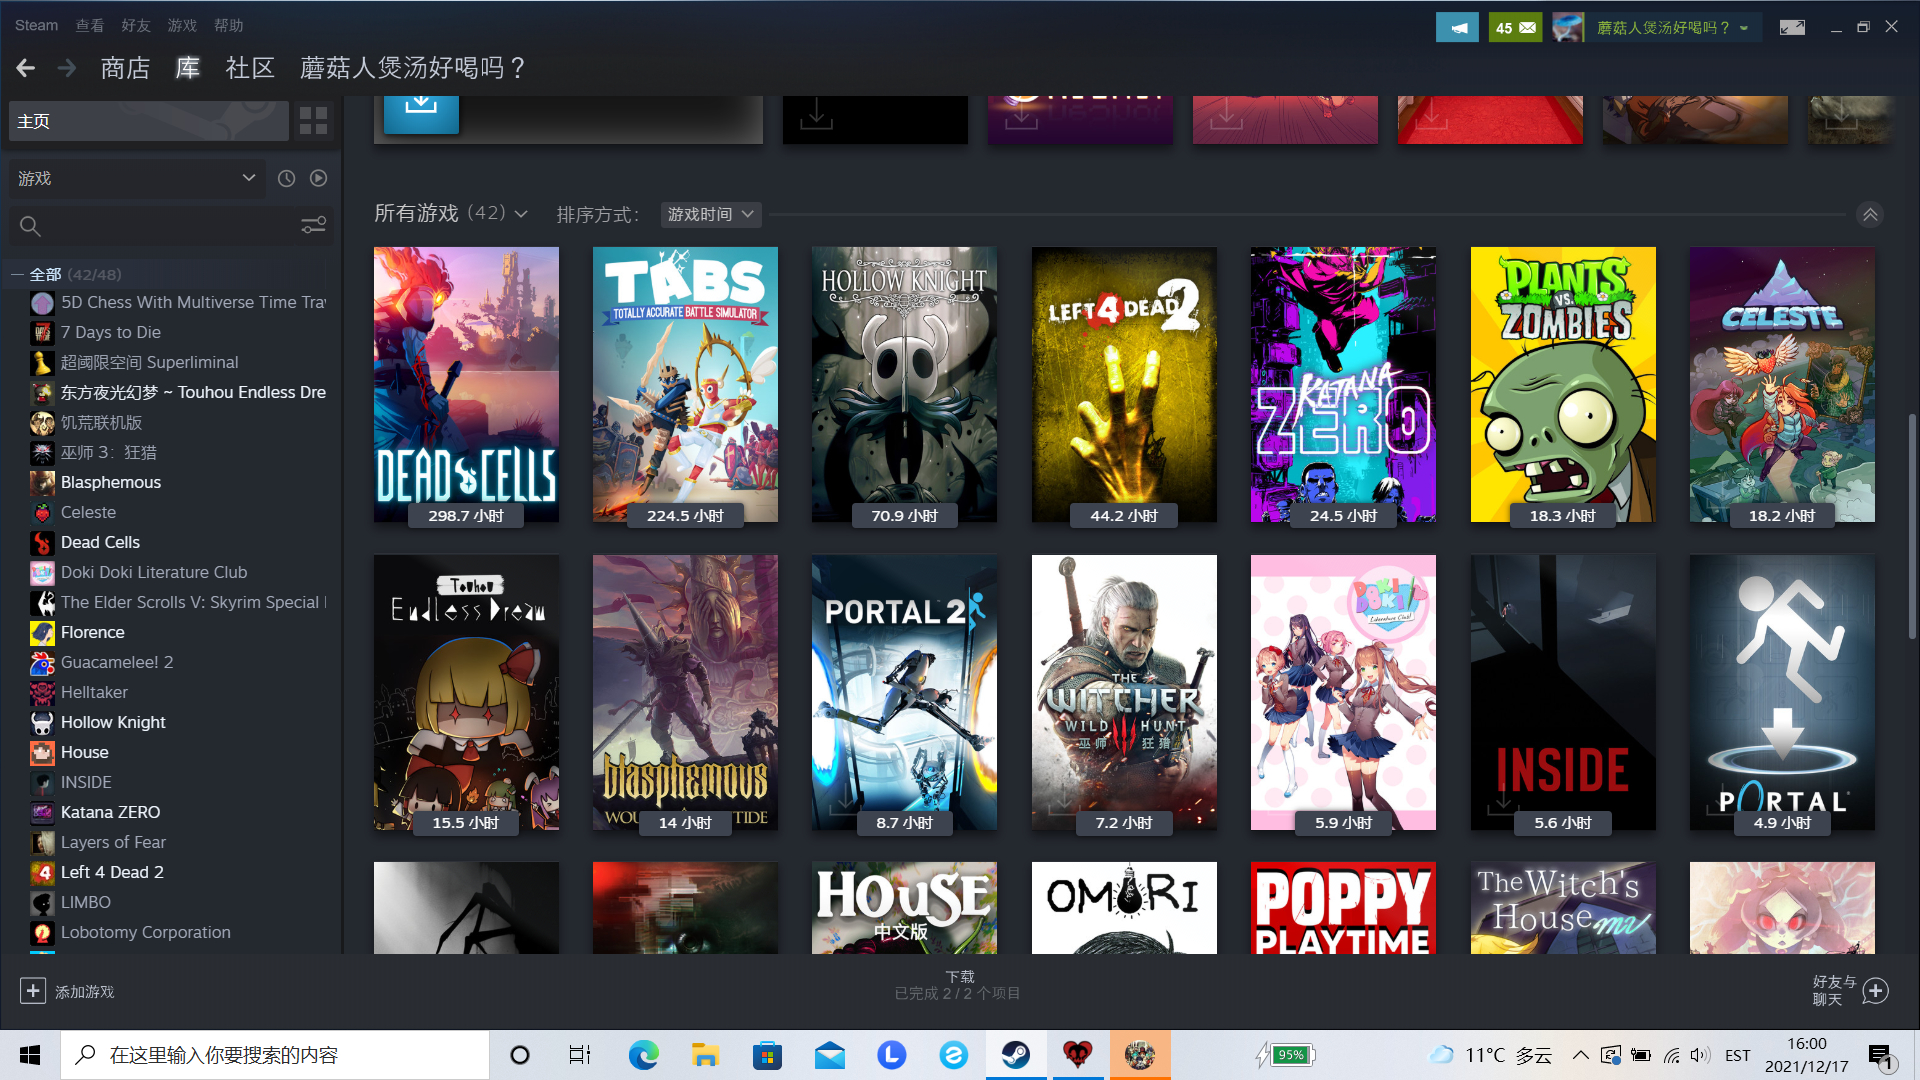Click Windows search box on taskbar
The width and height of the screenshot is (1920, 1080).
coord(275,1055)
